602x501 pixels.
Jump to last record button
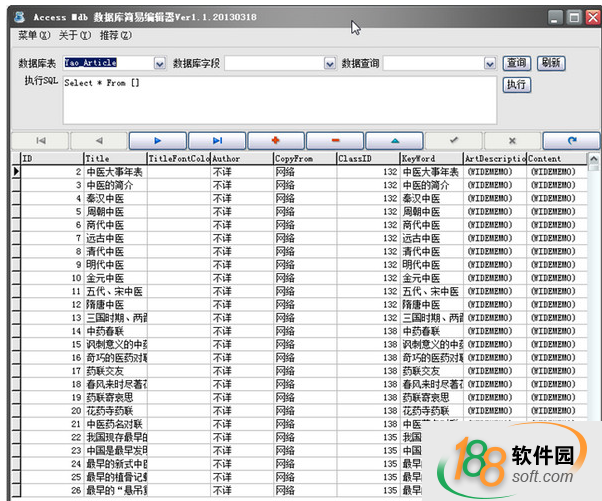pos(216,140)
